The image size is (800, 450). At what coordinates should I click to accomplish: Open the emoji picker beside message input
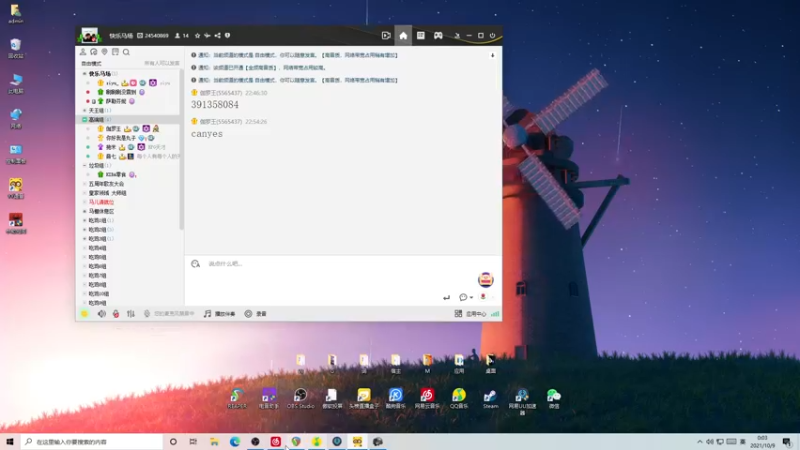pyautogui.click(x=196, y=264)
